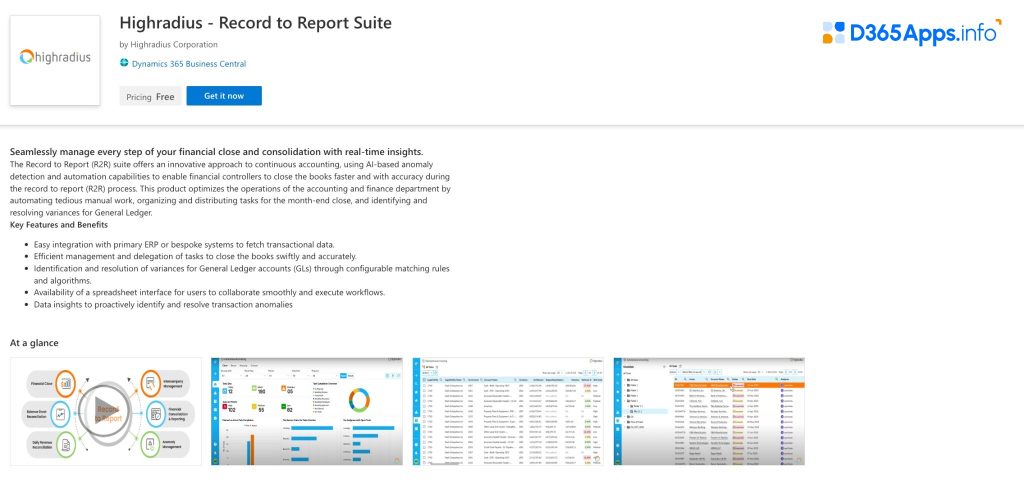Viewport: 1024px width, 487px height.
Task: Click the Highradius - Record to Report Suite title
Action: tap(255, 23)
